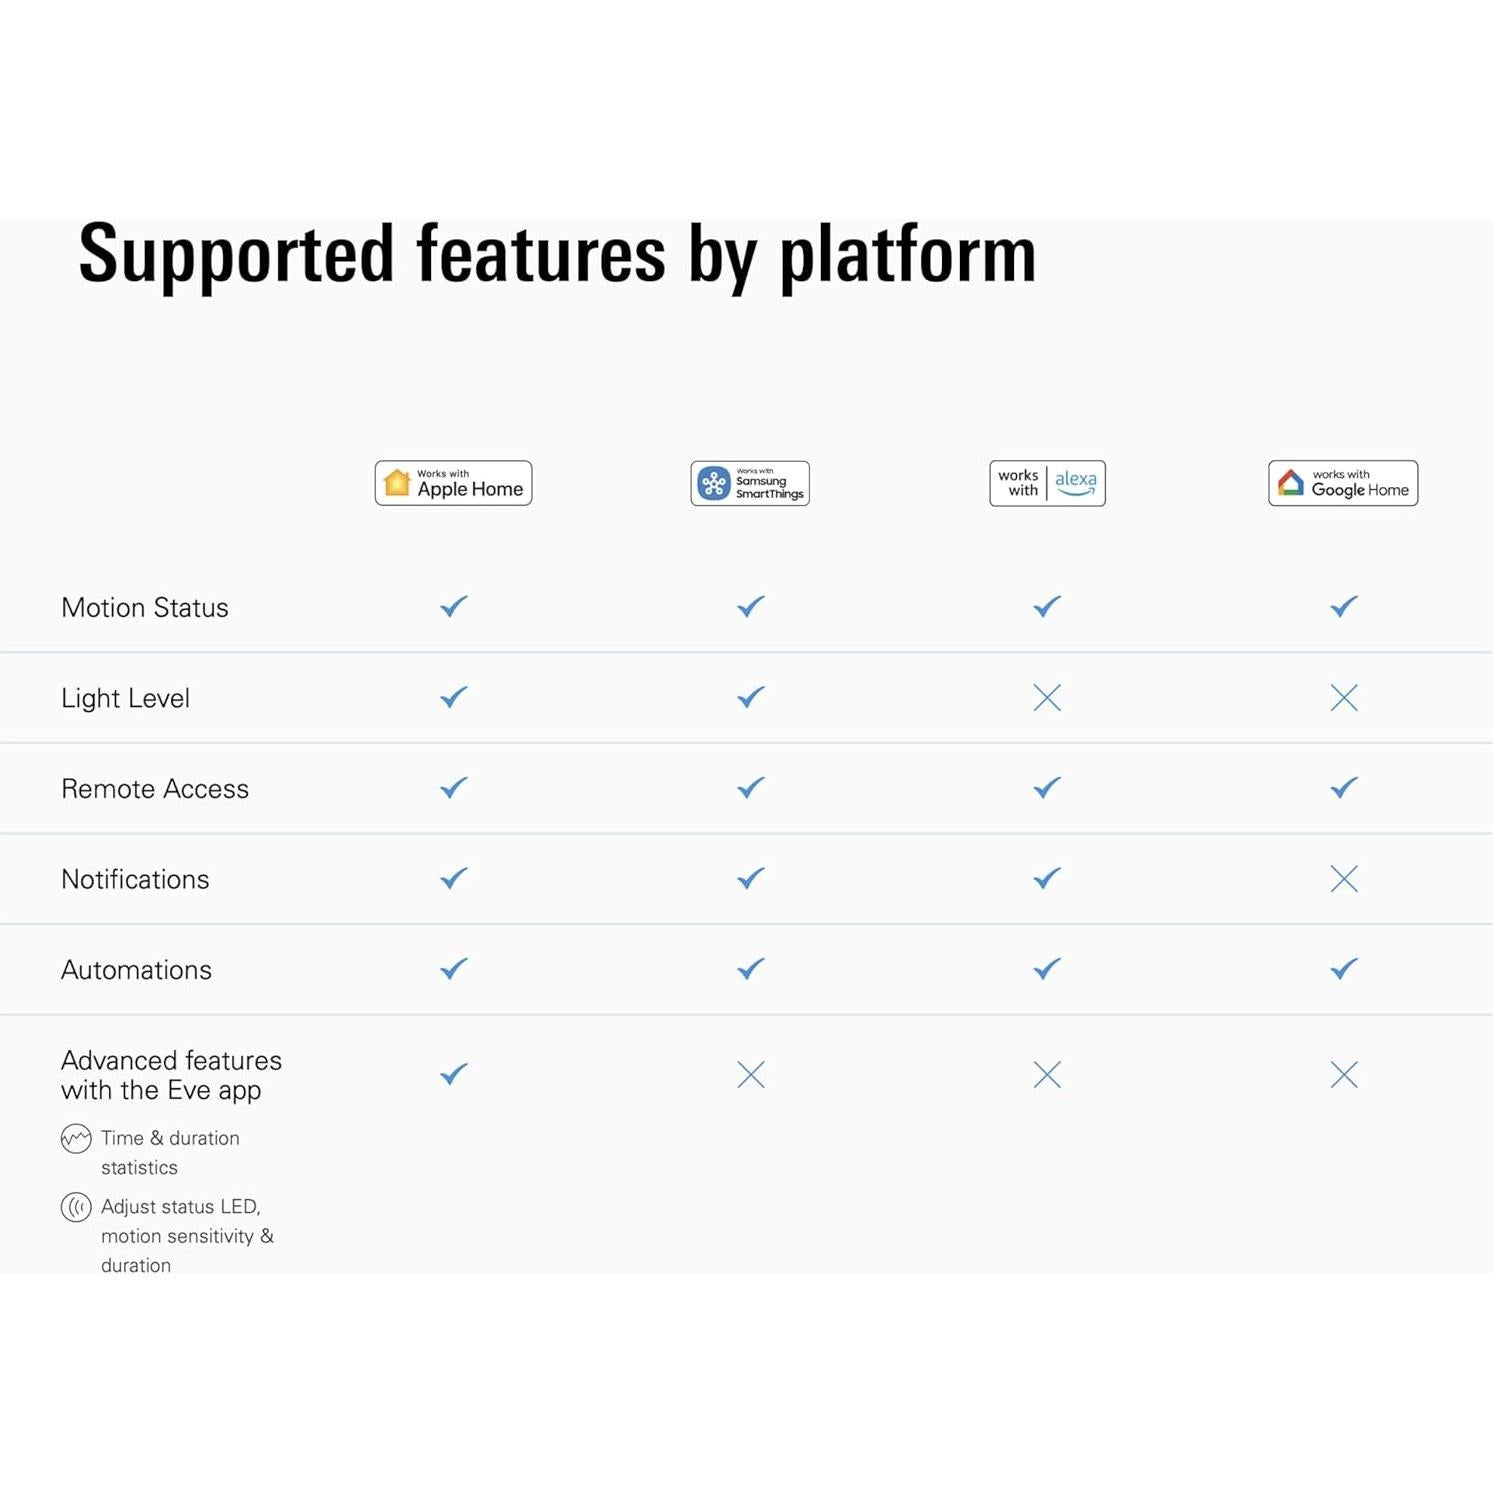The width and height of the screenshot is (1493, 1493).
Task: Click the Notifications X mark under Google Home
Action: (1344, 878)
